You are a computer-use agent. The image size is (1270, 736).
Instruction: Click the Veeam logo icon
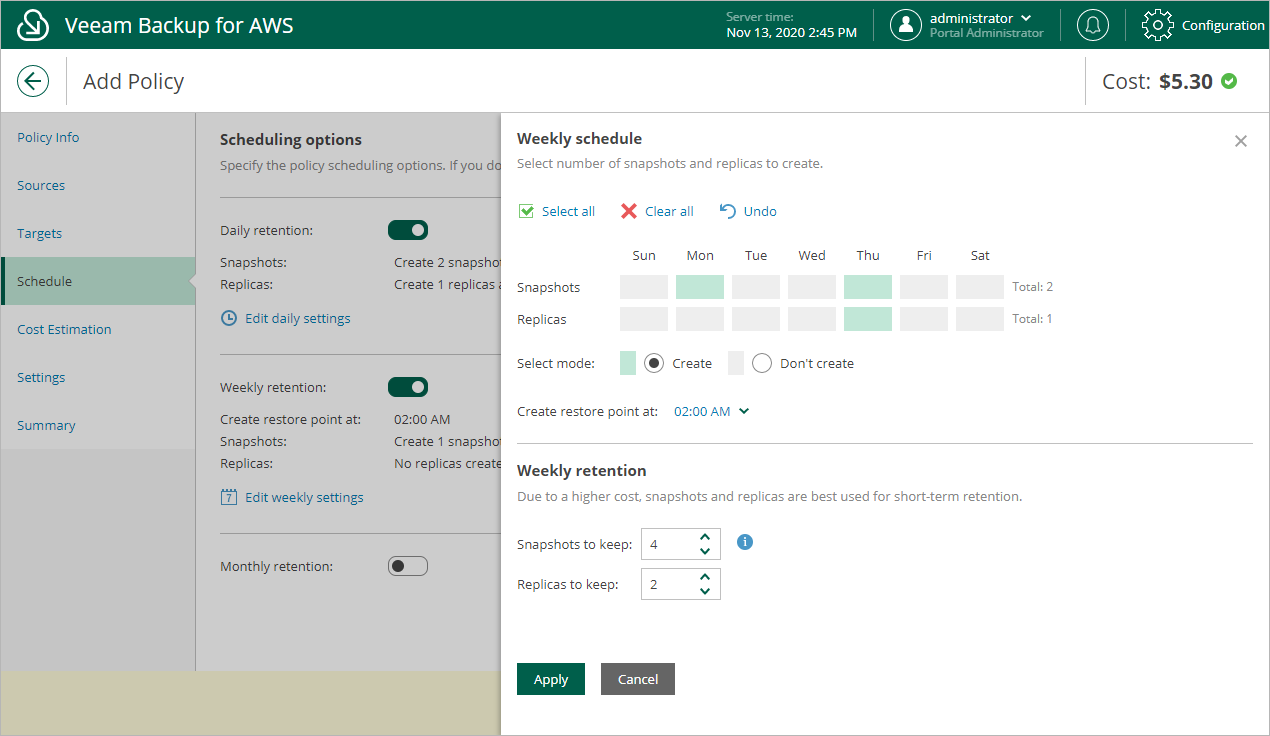tap(33, 25)
